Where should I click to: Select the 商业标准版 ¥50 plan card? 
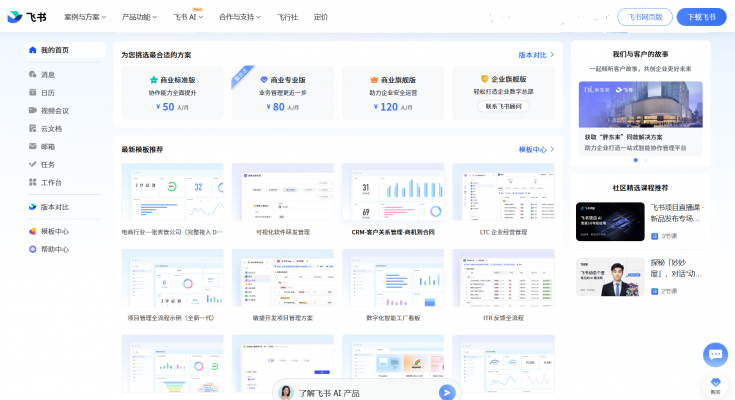[172, 93]
